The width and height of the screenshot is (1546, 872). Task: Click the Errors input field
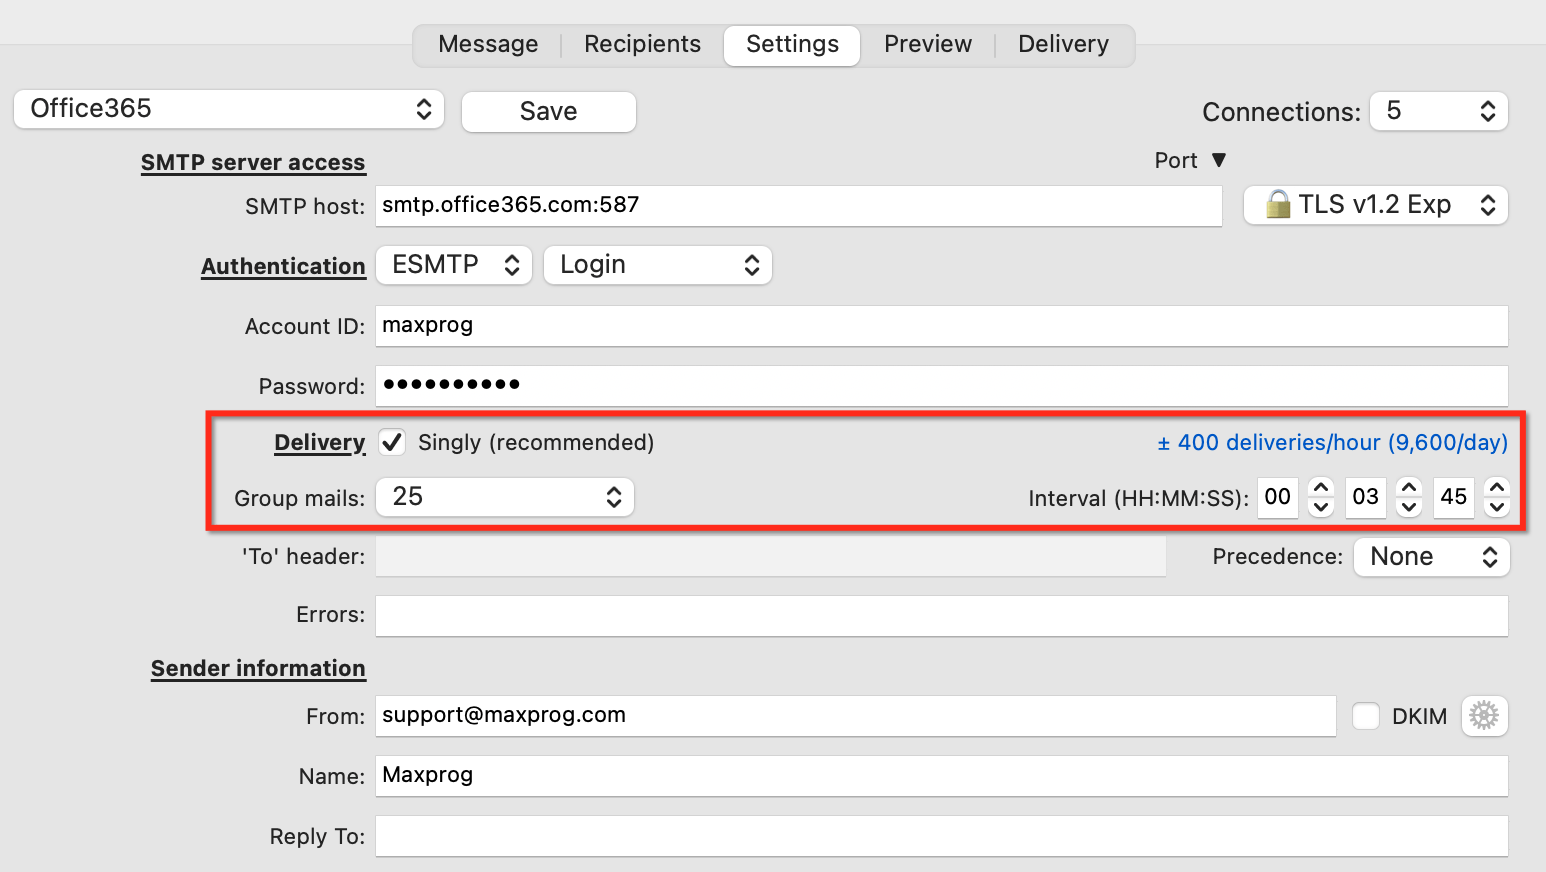942,616
